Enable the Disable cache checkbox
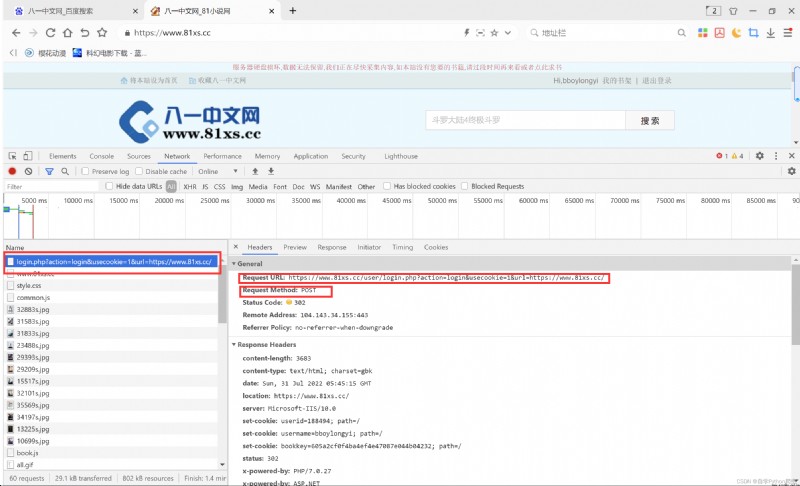Screen dimensions: 800x486 click(139, 171)
